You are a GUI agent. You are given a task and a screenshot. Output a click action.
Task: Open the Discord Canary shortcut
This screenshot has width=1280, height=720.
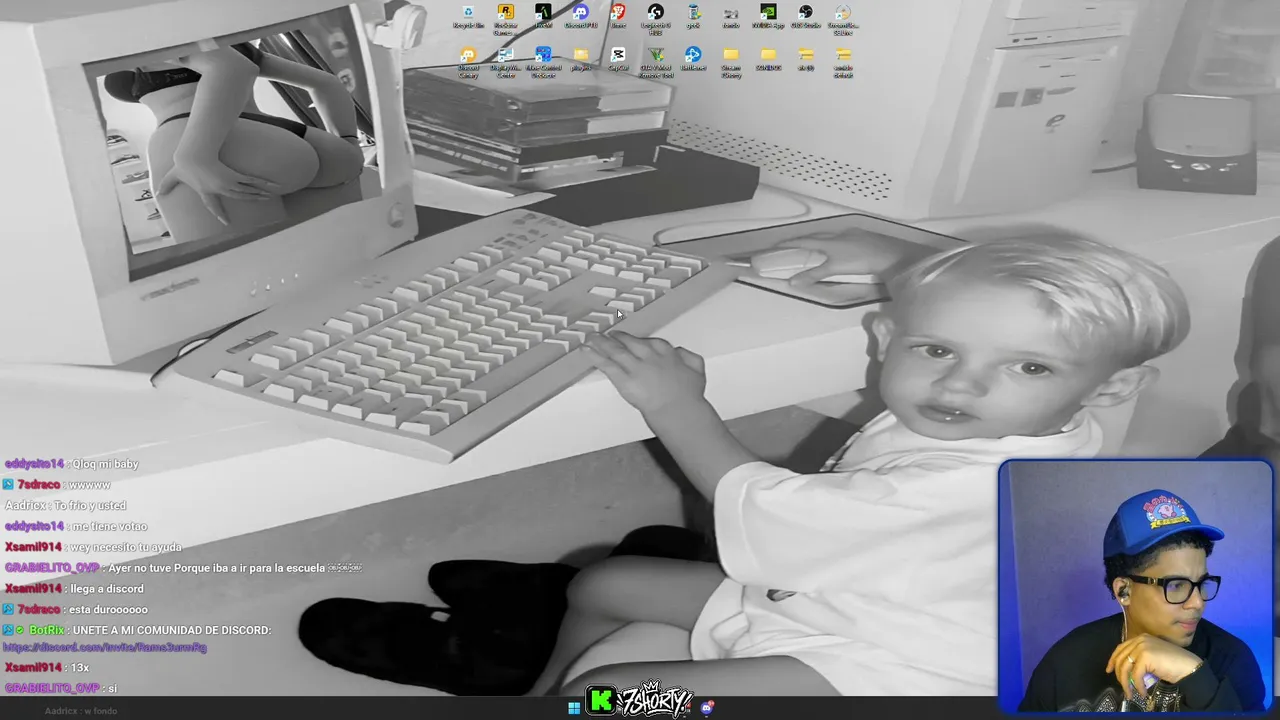(x=468, y=62)
